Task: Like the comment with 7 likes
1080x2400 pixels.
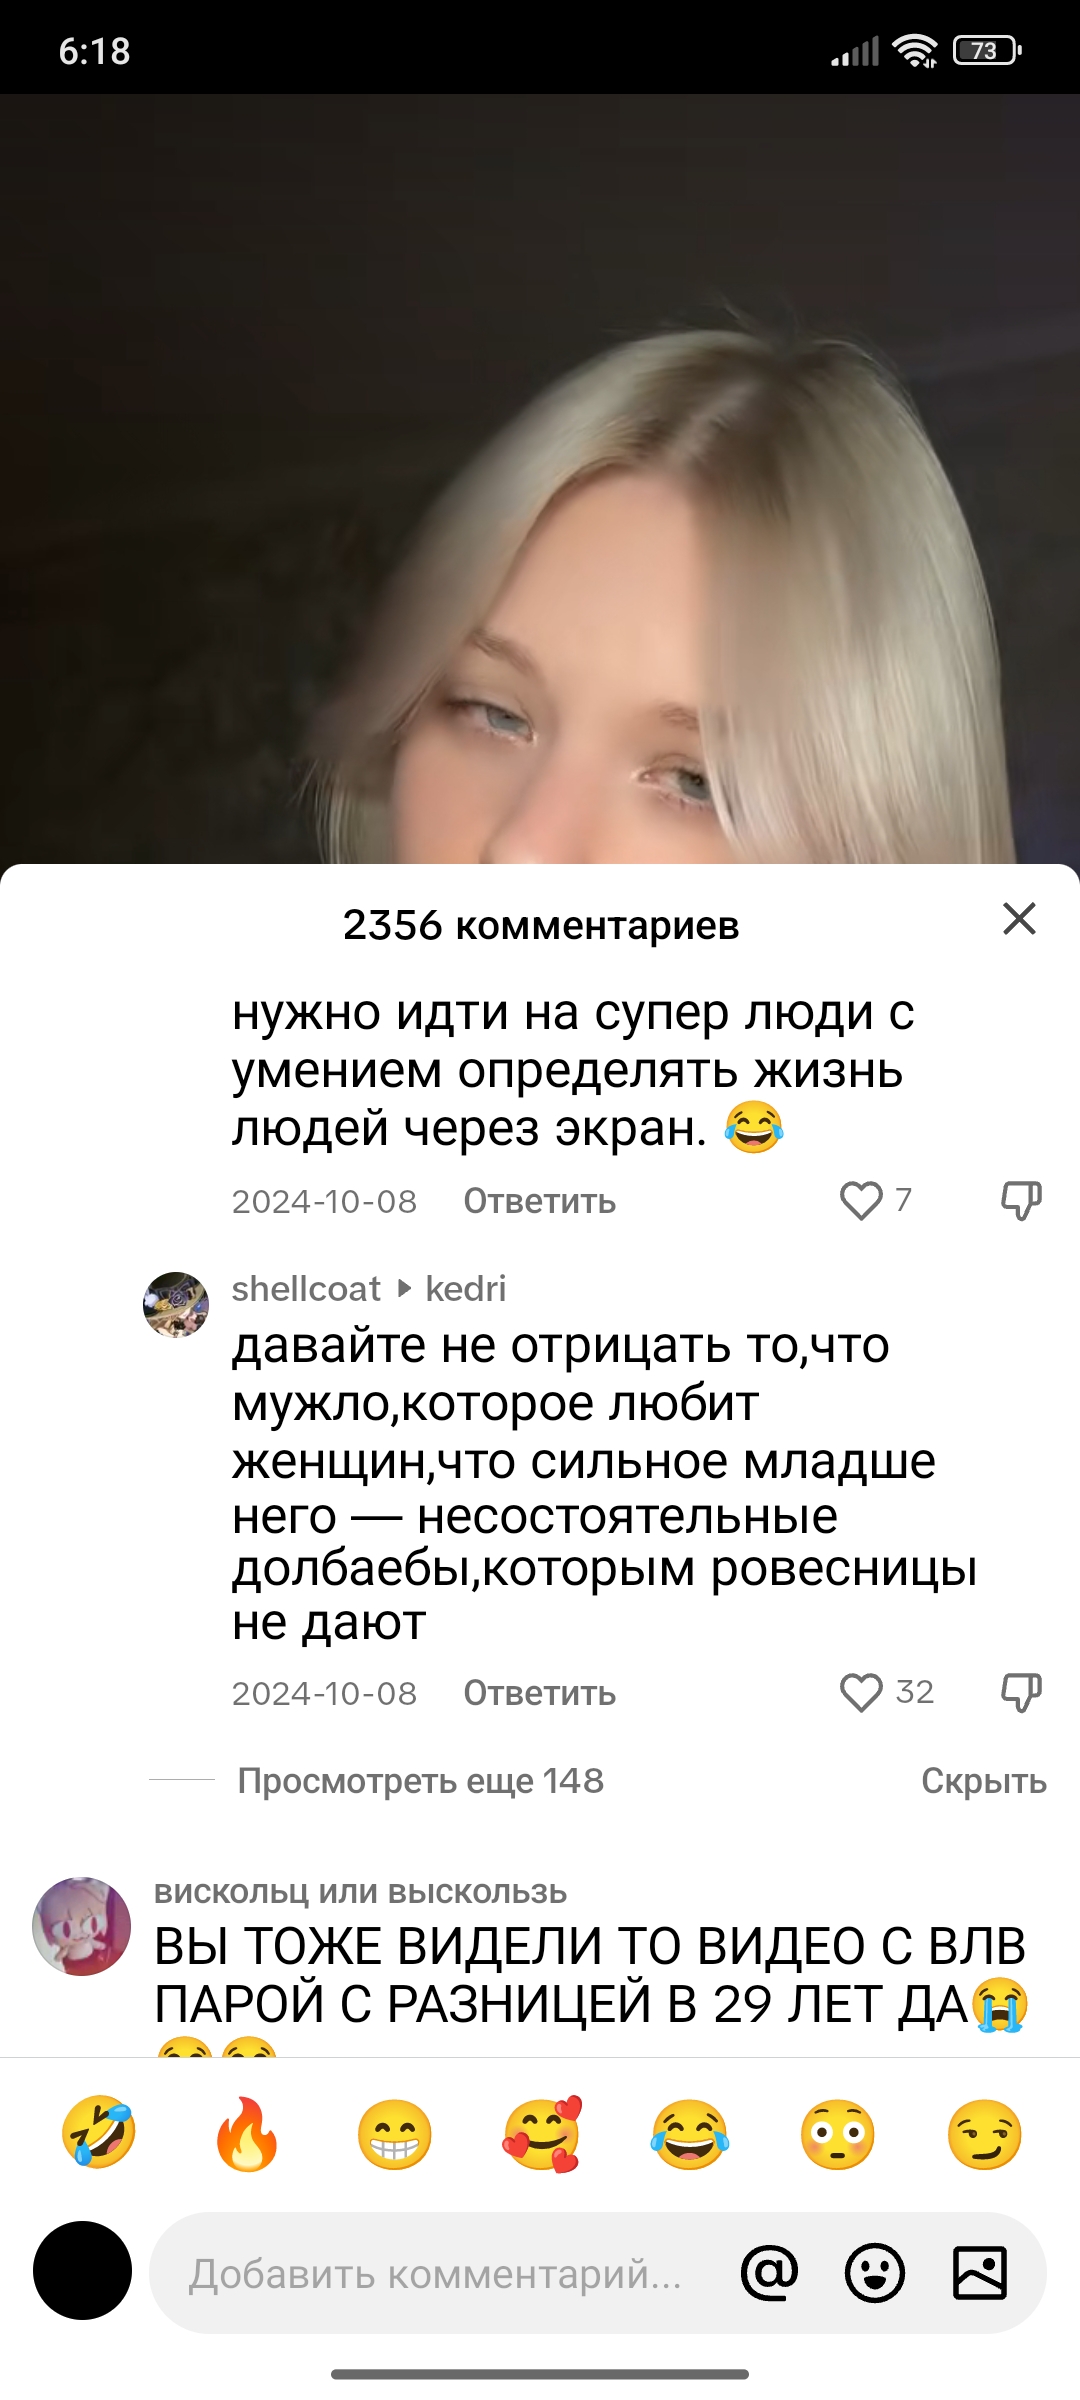Action: [861, 1201]
